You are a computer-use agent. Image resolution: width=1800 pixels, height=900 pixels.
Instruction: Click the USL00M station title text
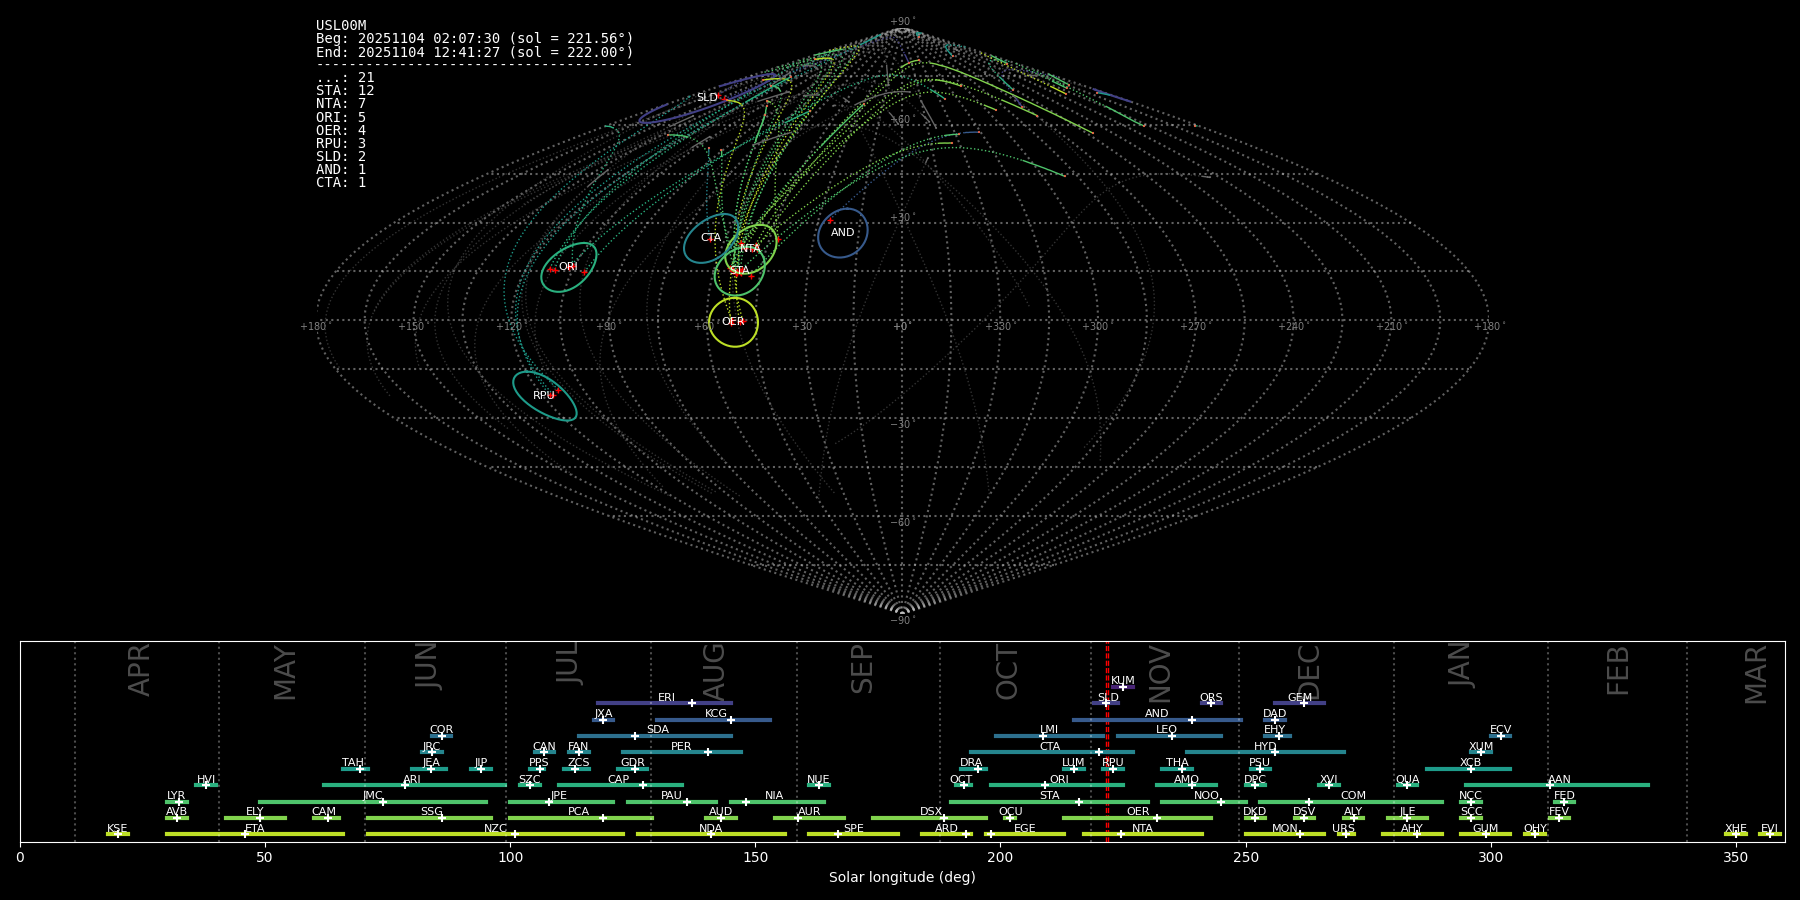[x=341, y=26]
